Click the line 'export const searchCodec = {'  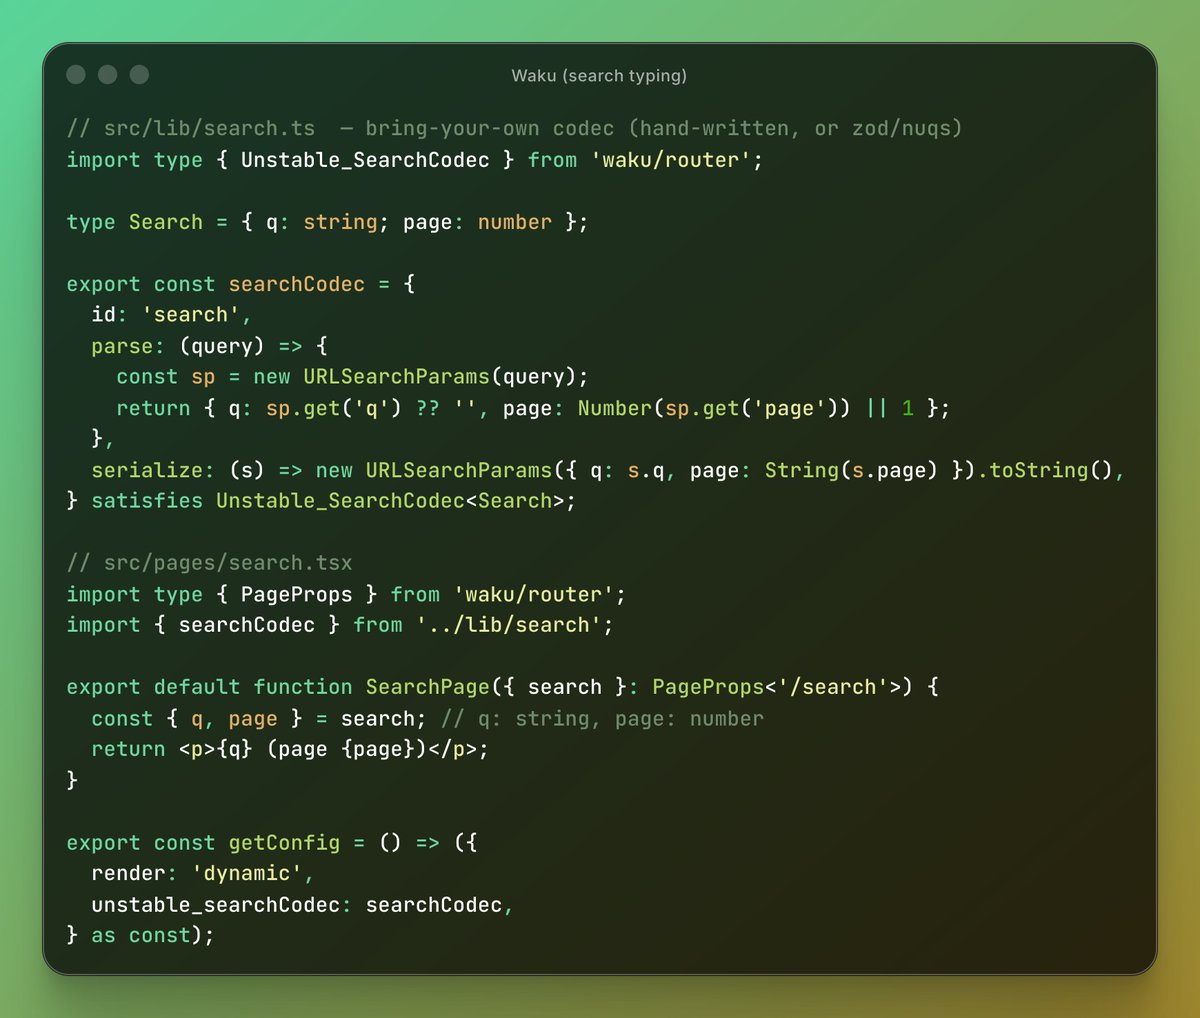pyautogui.click(x=241, y=284)
